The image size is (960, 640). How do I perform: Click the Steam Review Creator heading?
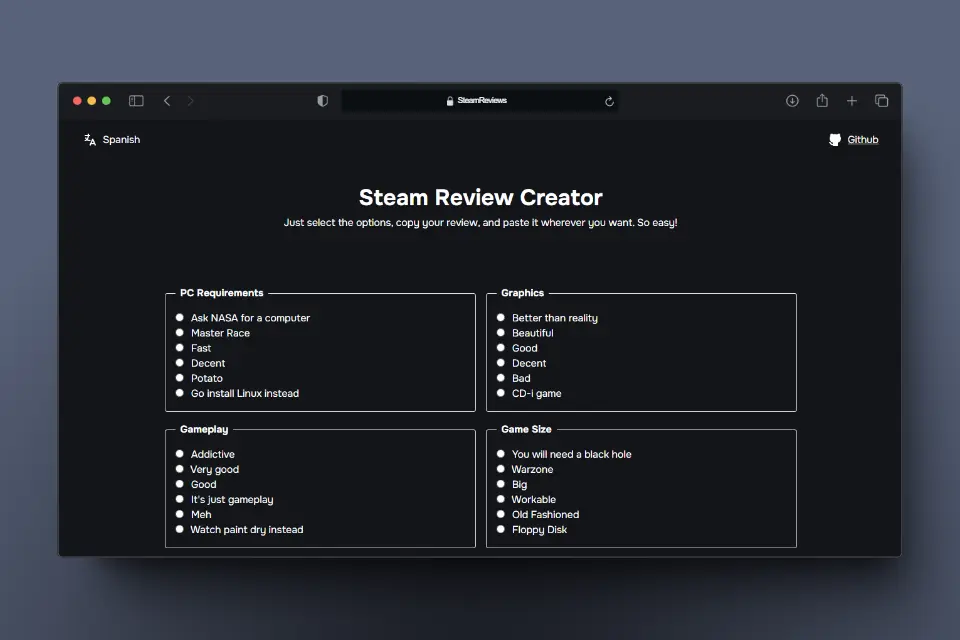click(x=481, y=197)
